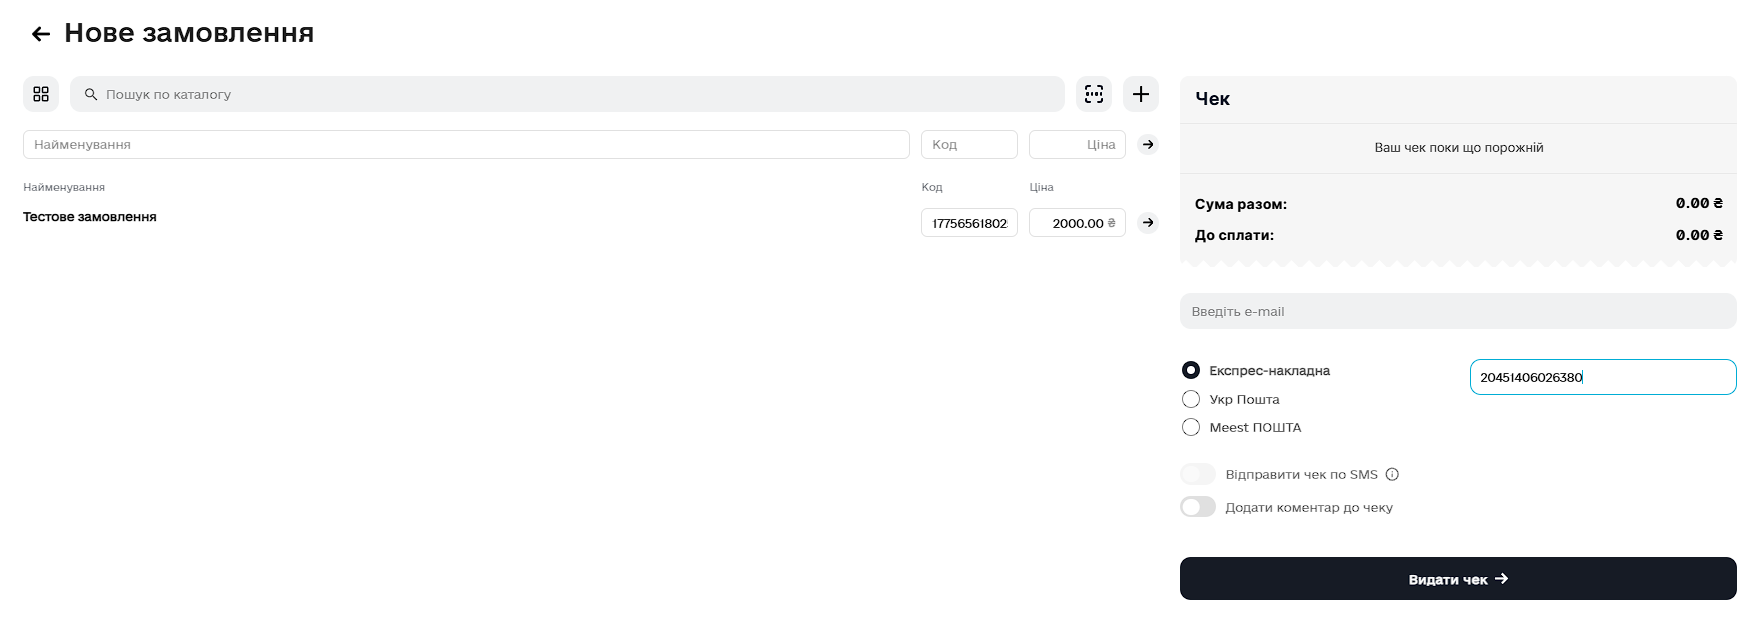This screenshot has height=638, width=1761.
Task: Click the Введіть e-mail field
Action: 1457,311
